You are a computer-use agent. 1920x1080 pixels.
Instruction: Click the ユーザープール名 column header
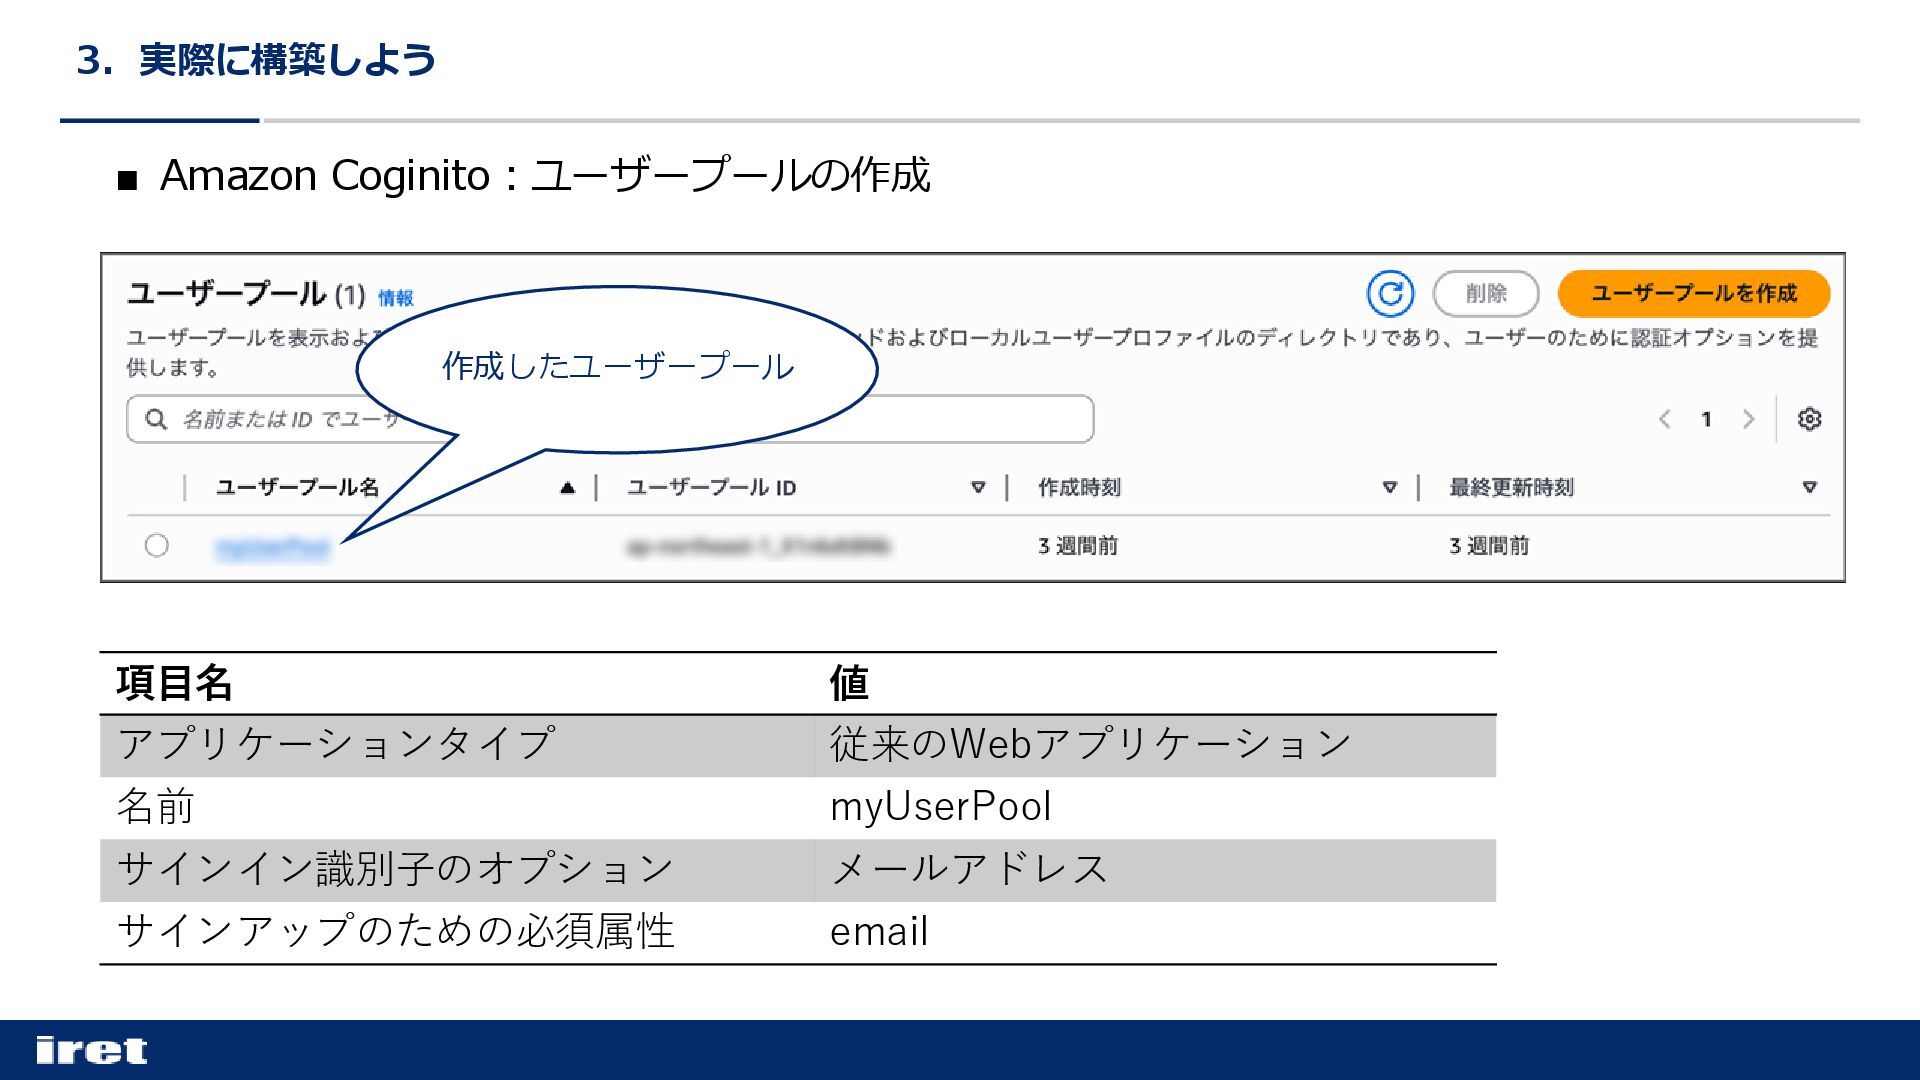(297, 488)
